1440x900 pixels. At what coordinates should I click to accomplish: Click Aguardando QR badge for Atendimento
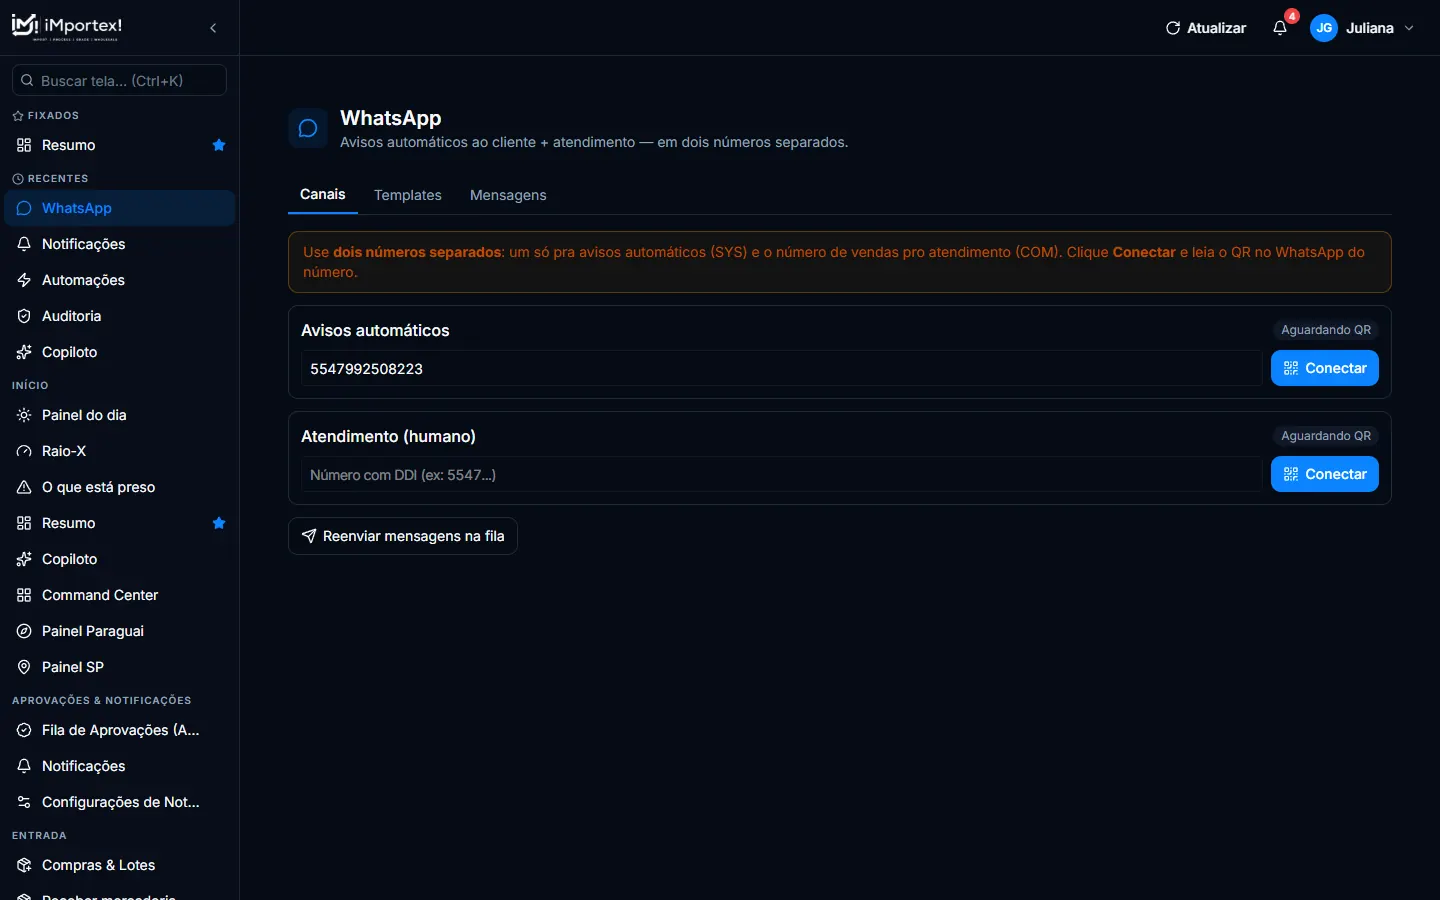point(1326,436)
